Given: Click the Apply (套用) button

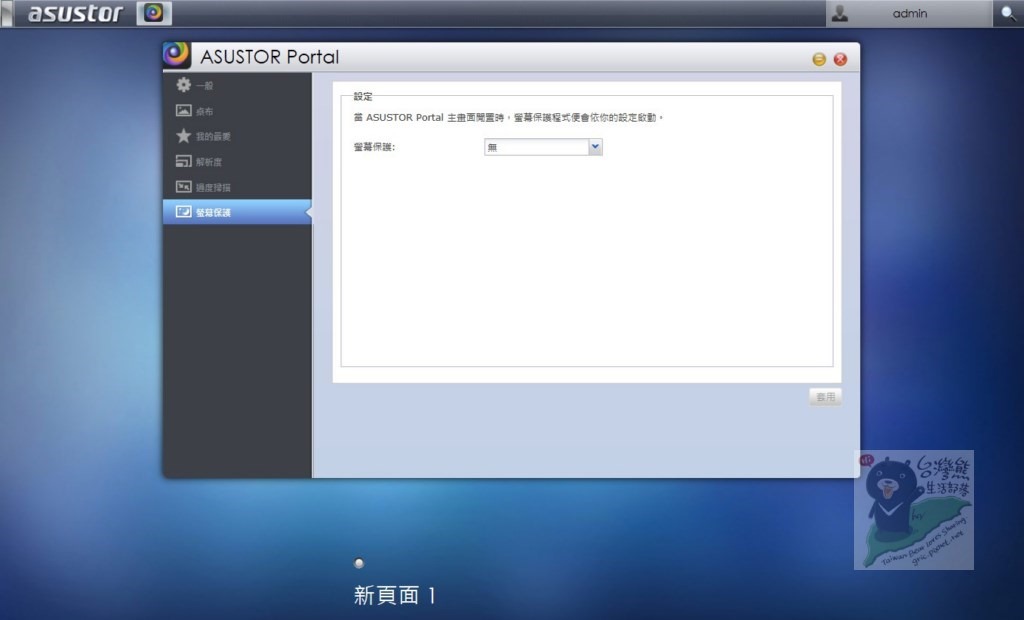Looking at the screenshot, I should point(825,397).
